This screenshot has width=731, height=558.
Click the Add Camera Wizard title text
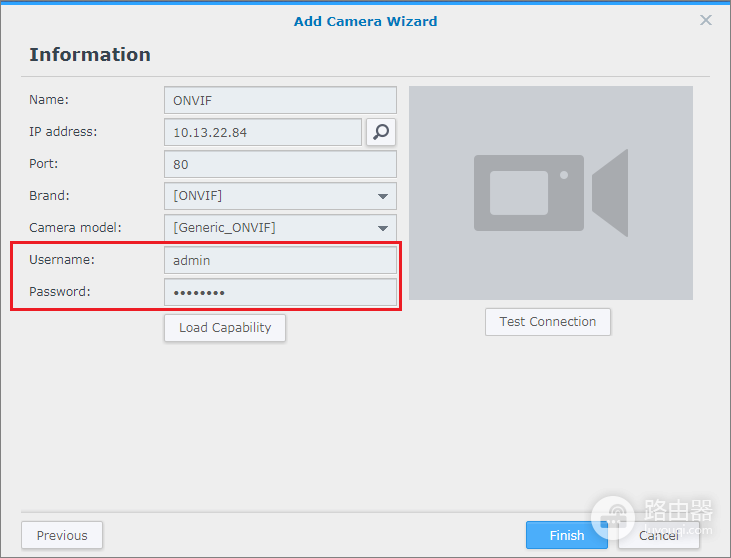pos(366,21)
